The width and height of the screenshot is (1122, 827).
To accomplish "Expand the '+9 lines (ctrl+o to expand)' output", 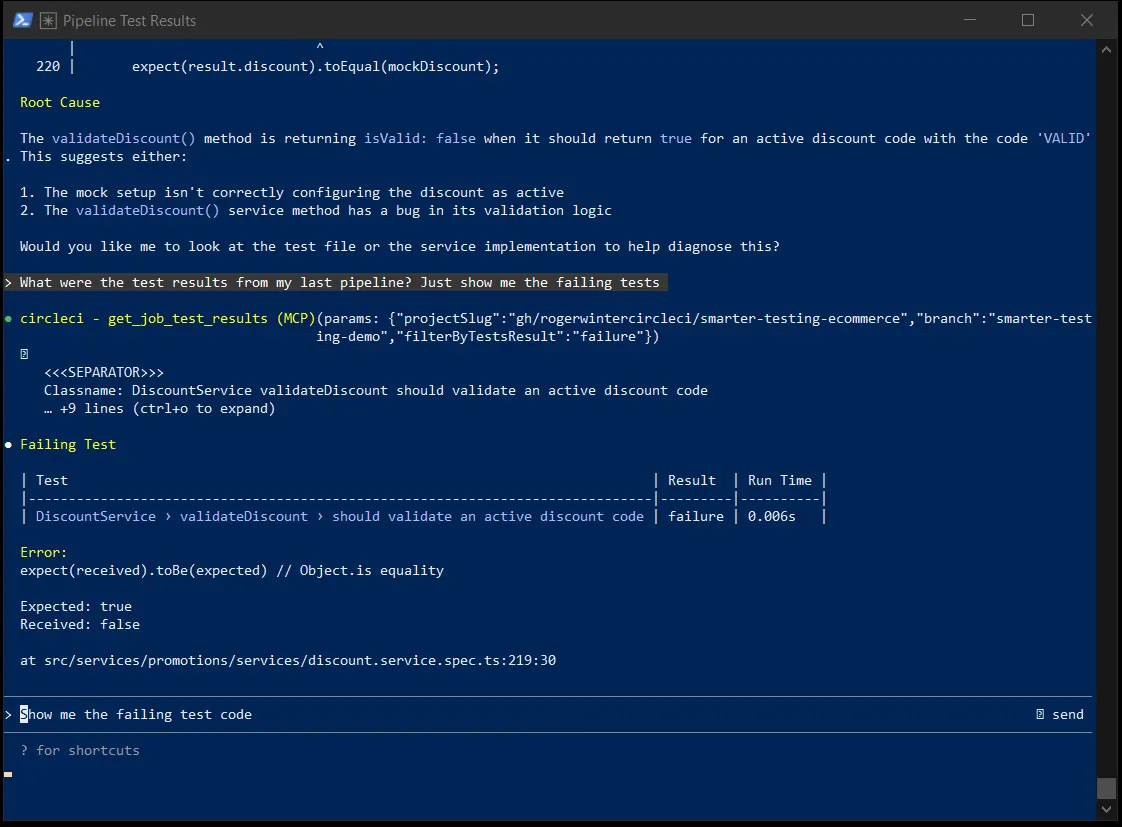I will [x=159, y=408].
